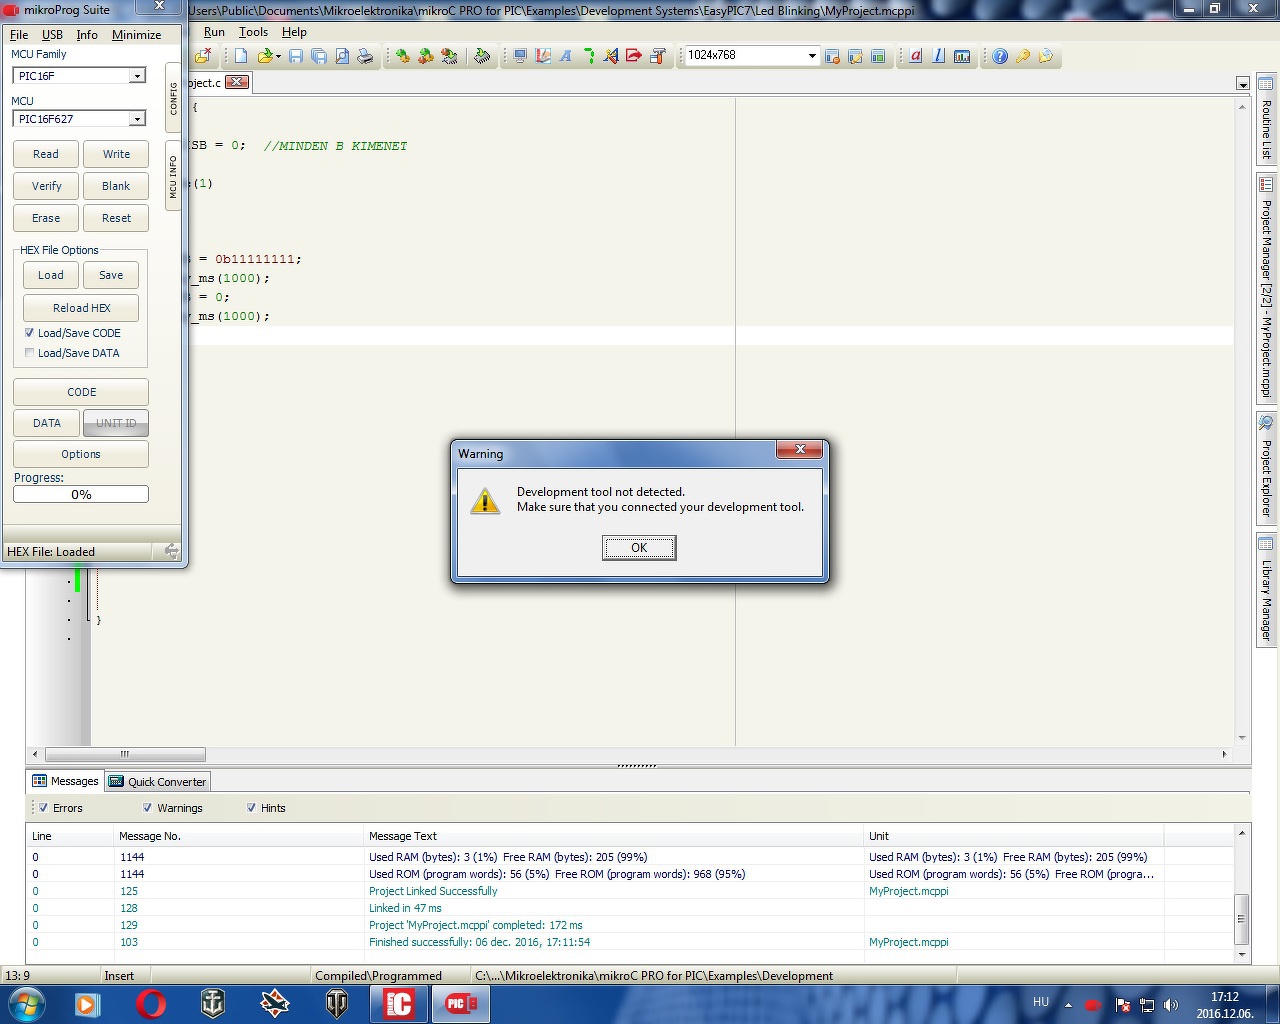Image resolution: width=1280 pixels, height=1024 pixels.
Task: Click the Print Preview toolbar icon
Action: [x=342, y=56]
